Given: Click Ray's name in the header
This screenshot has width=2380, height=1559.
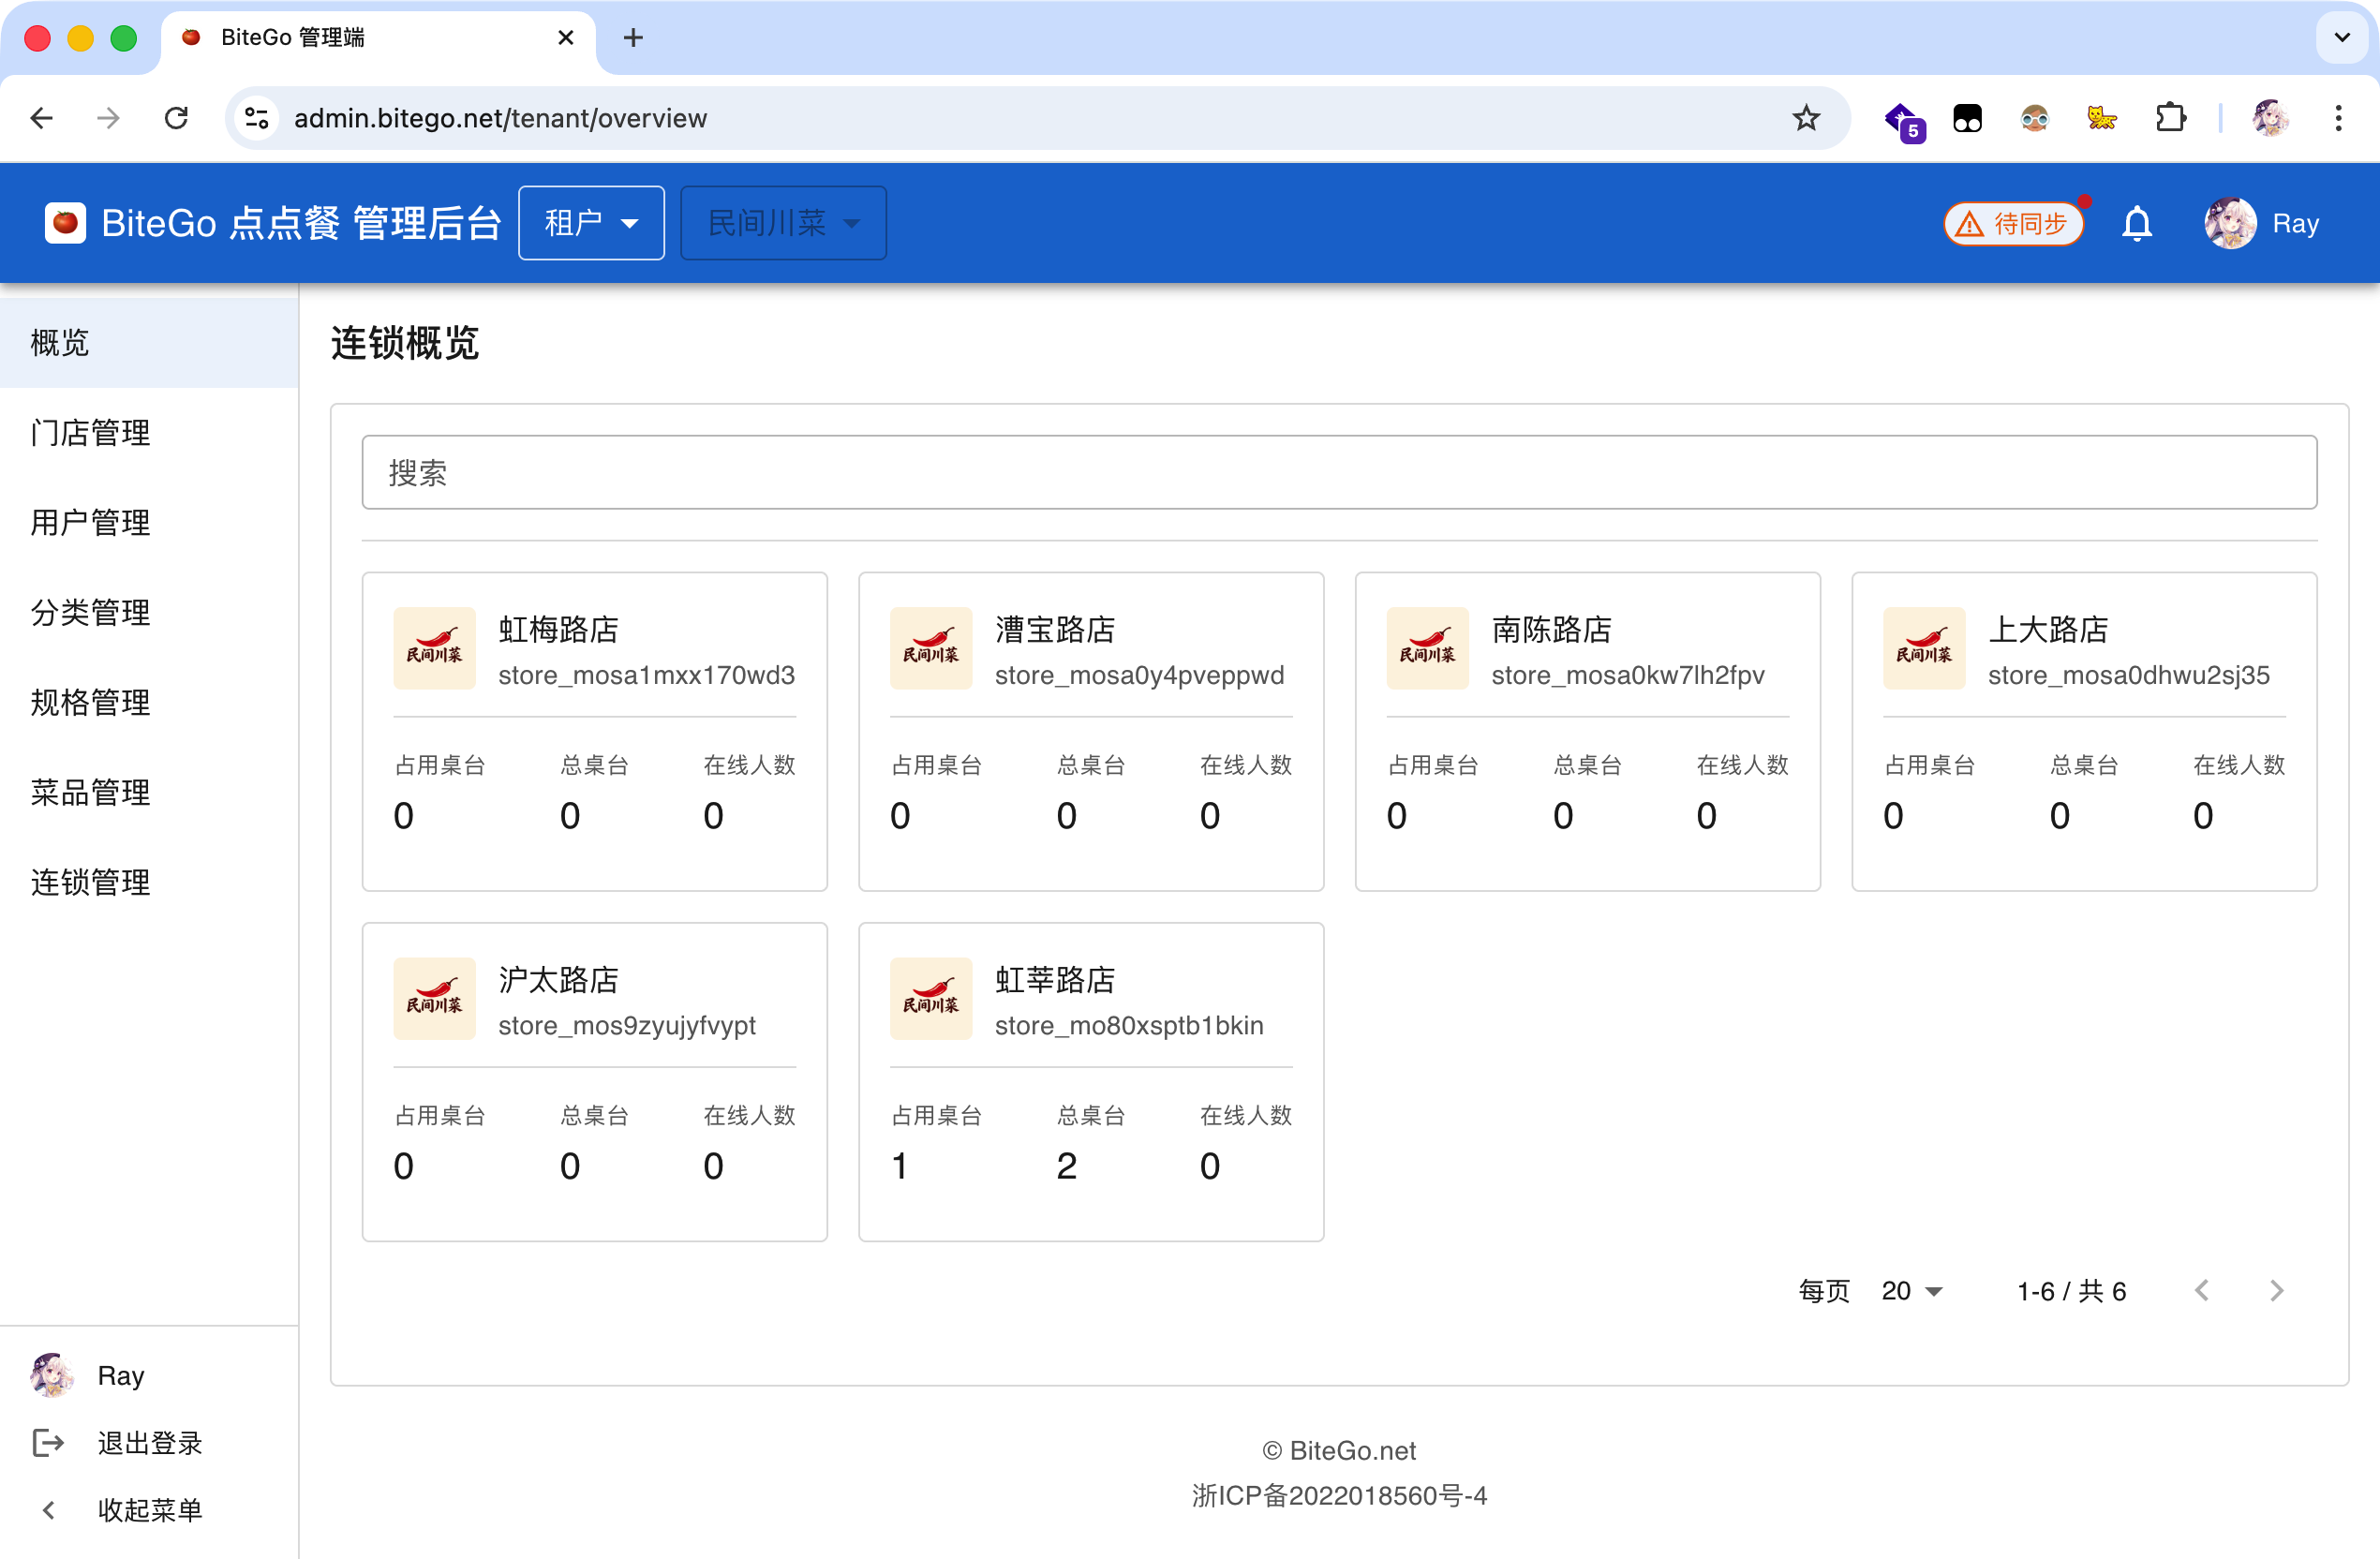Looking at the screenshot, I should 2295,223.
